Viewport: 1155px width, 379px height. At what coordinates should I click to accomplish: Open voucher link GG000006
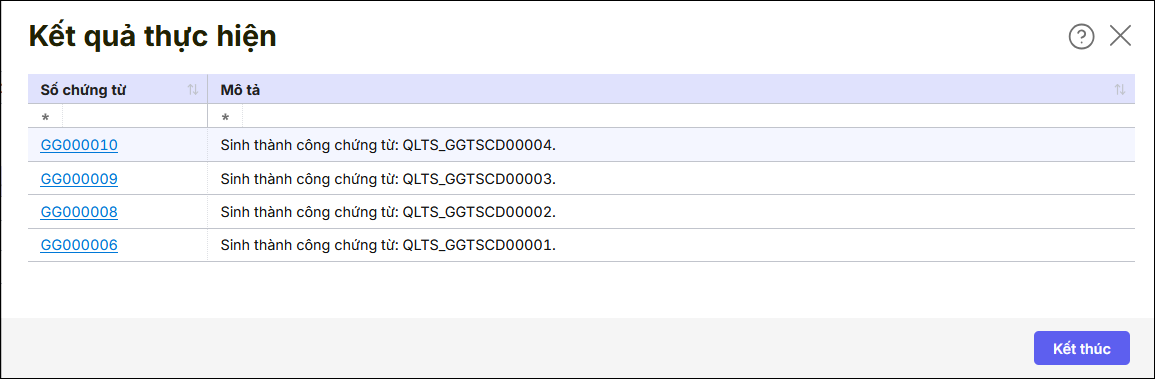tap(80, 245)
